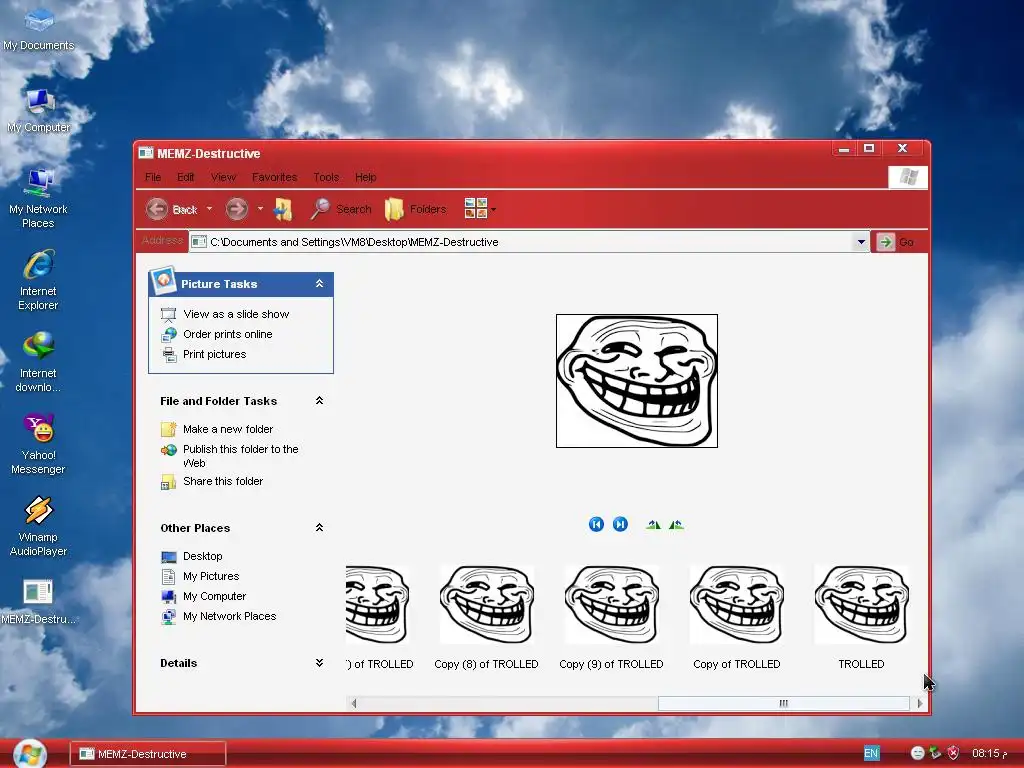Click the network connection tray icon
The image size is (1024, 768).
935,754
